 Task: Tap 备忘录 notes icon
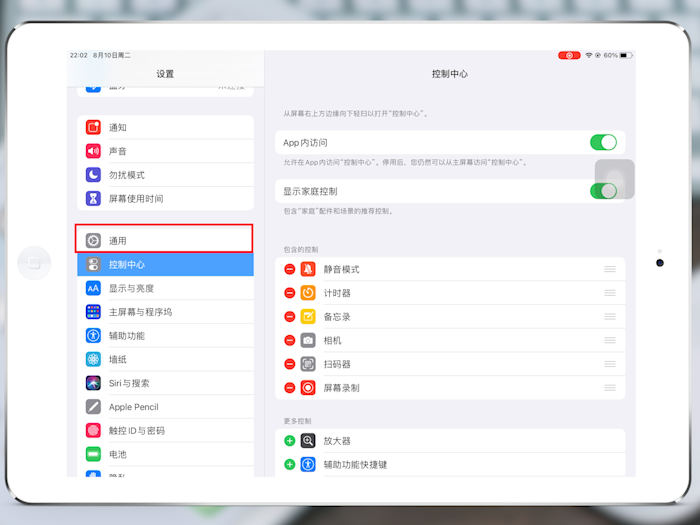point(308,317)
